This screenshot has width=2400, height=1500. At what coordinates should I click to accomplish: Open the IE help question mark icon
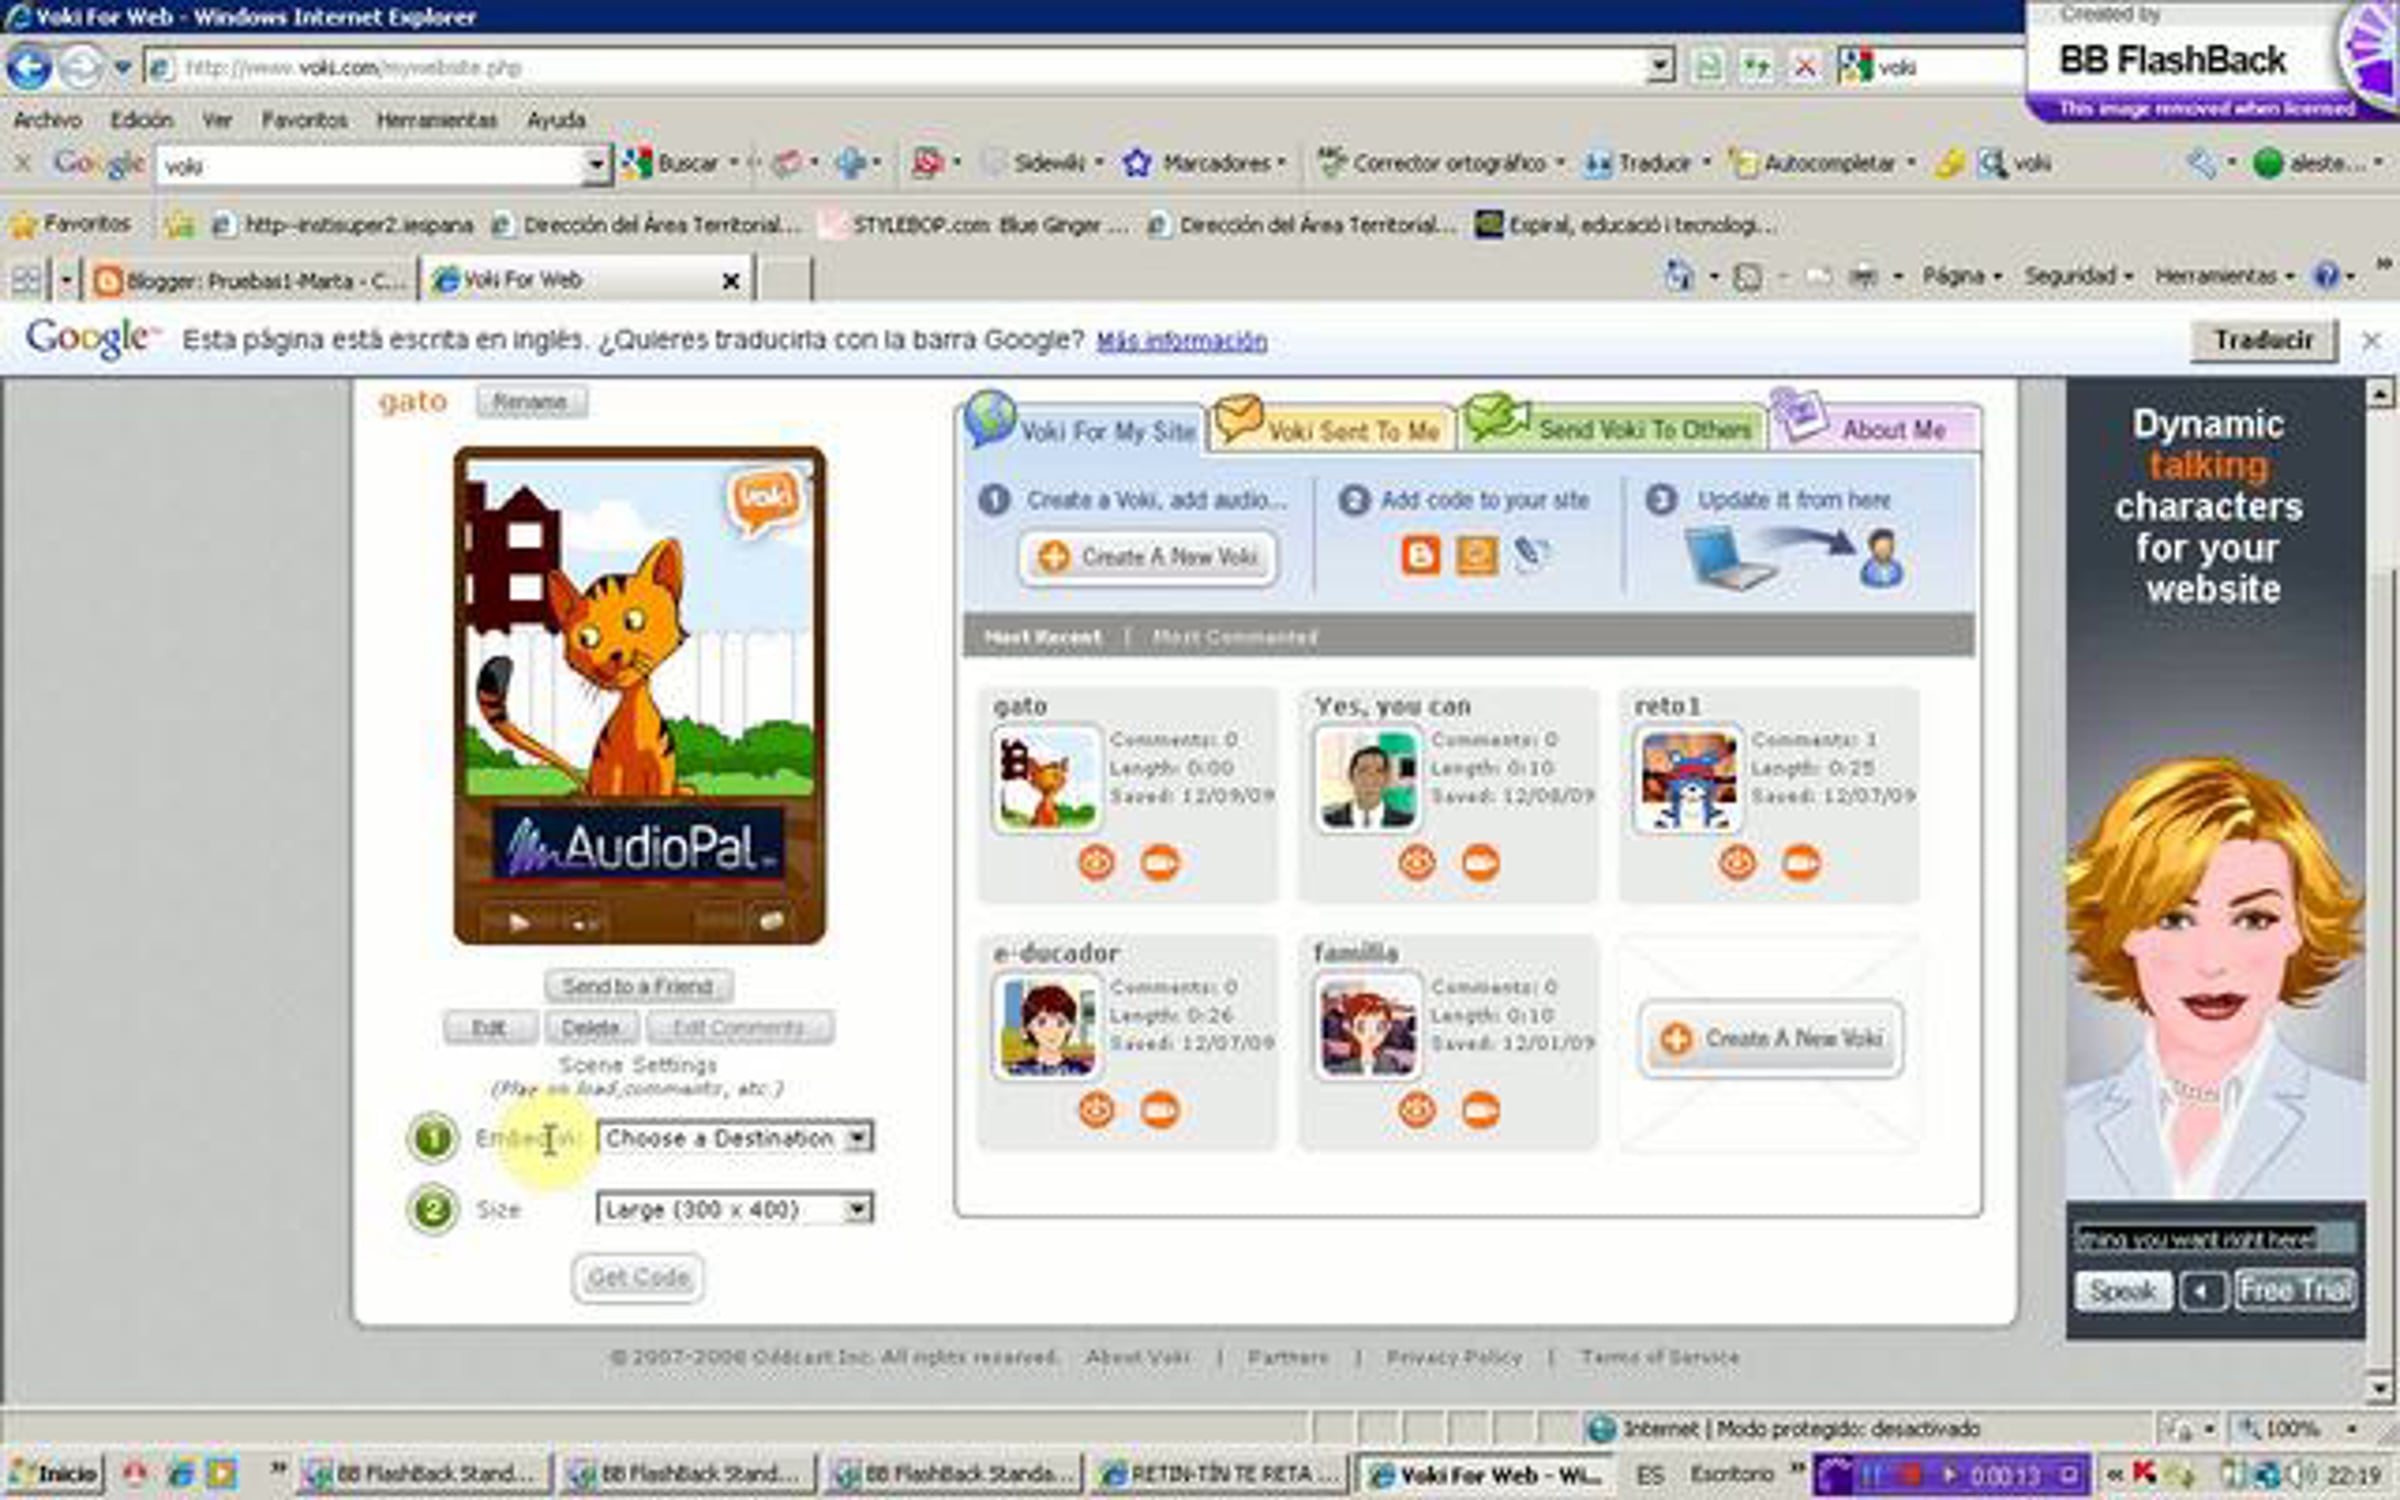click(2327, 277)
